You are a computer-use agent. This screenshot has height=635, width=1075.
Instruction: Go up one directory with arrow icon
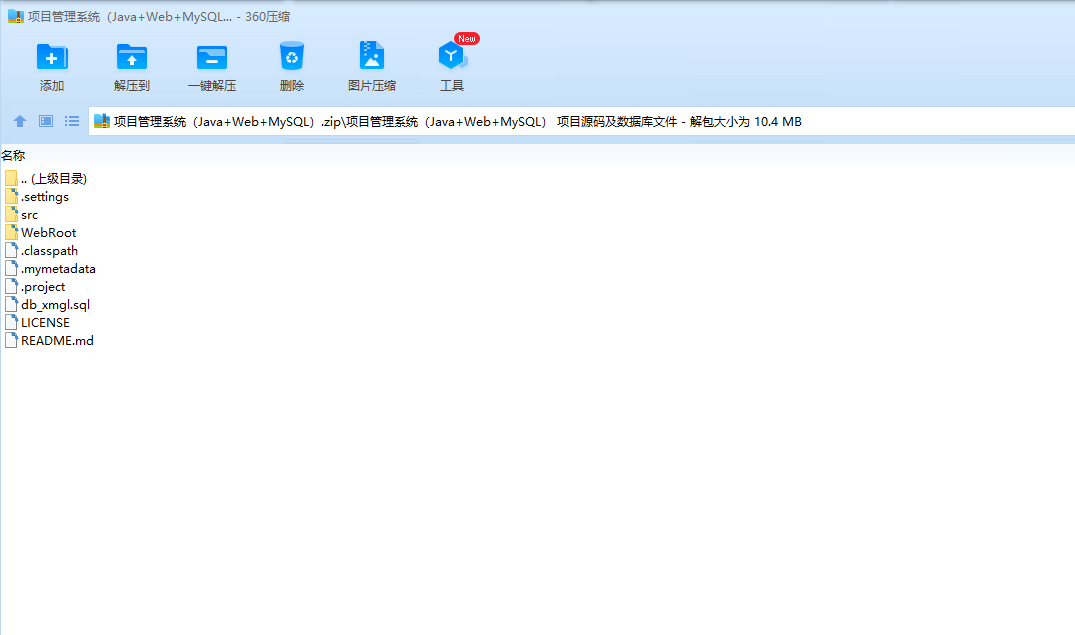pos(20,121)
